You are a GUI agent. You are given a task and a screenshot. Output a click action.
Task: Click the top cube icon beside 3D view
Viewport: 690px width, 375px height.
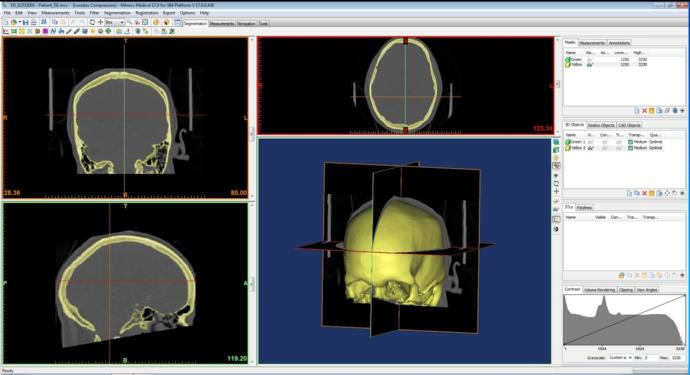click(556, 142)
